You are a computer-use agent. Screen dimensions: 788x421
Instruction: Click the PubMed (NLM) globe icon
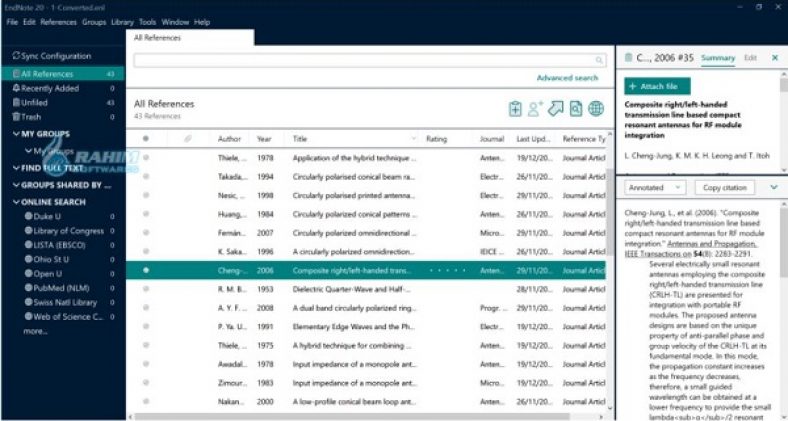pos(29,288)
